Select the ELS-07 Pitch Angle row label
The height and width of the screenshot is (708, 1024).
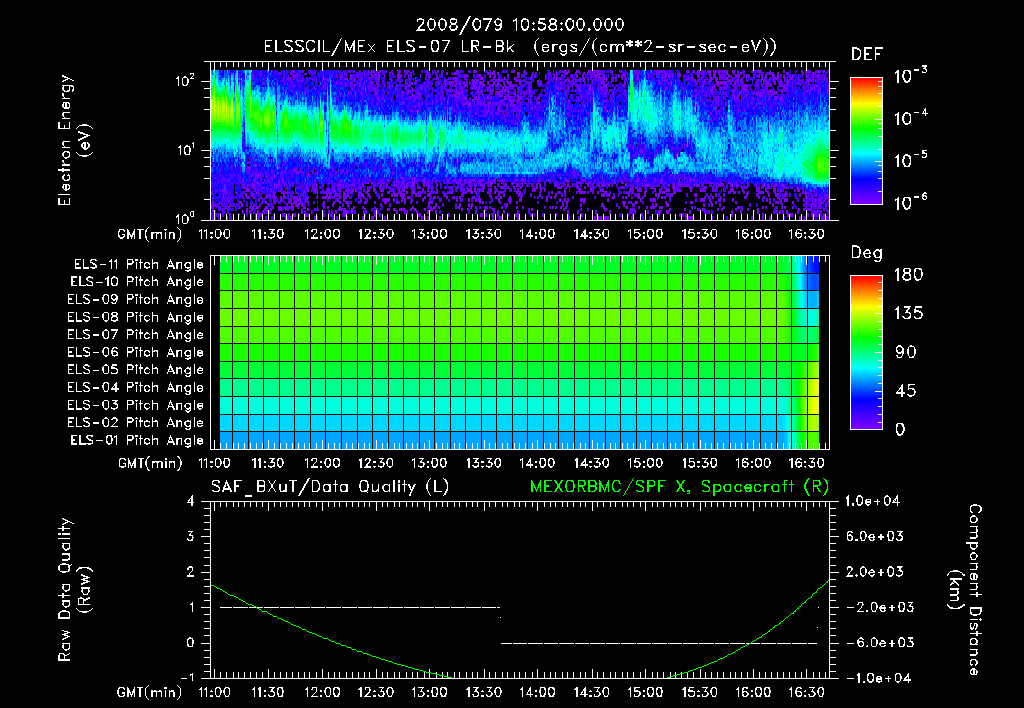point(136,334)
